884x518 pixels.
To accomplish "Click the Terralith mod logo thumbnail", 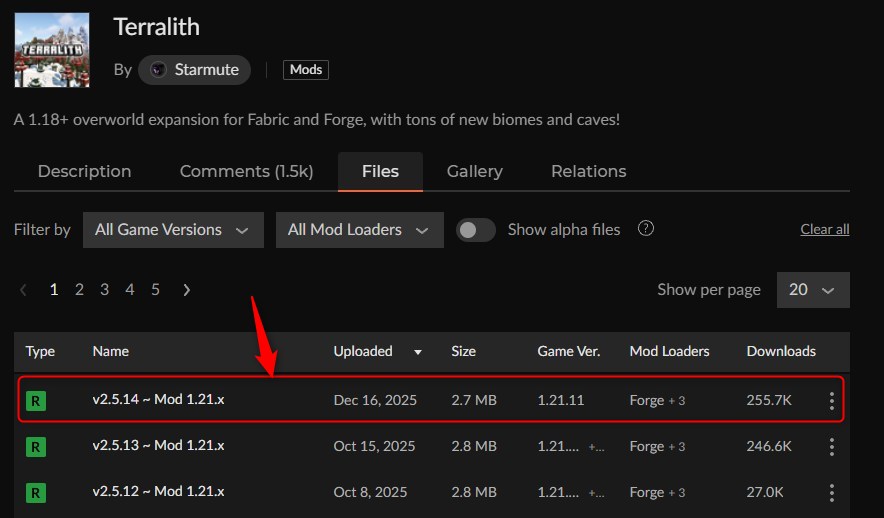I will point(52,50).
